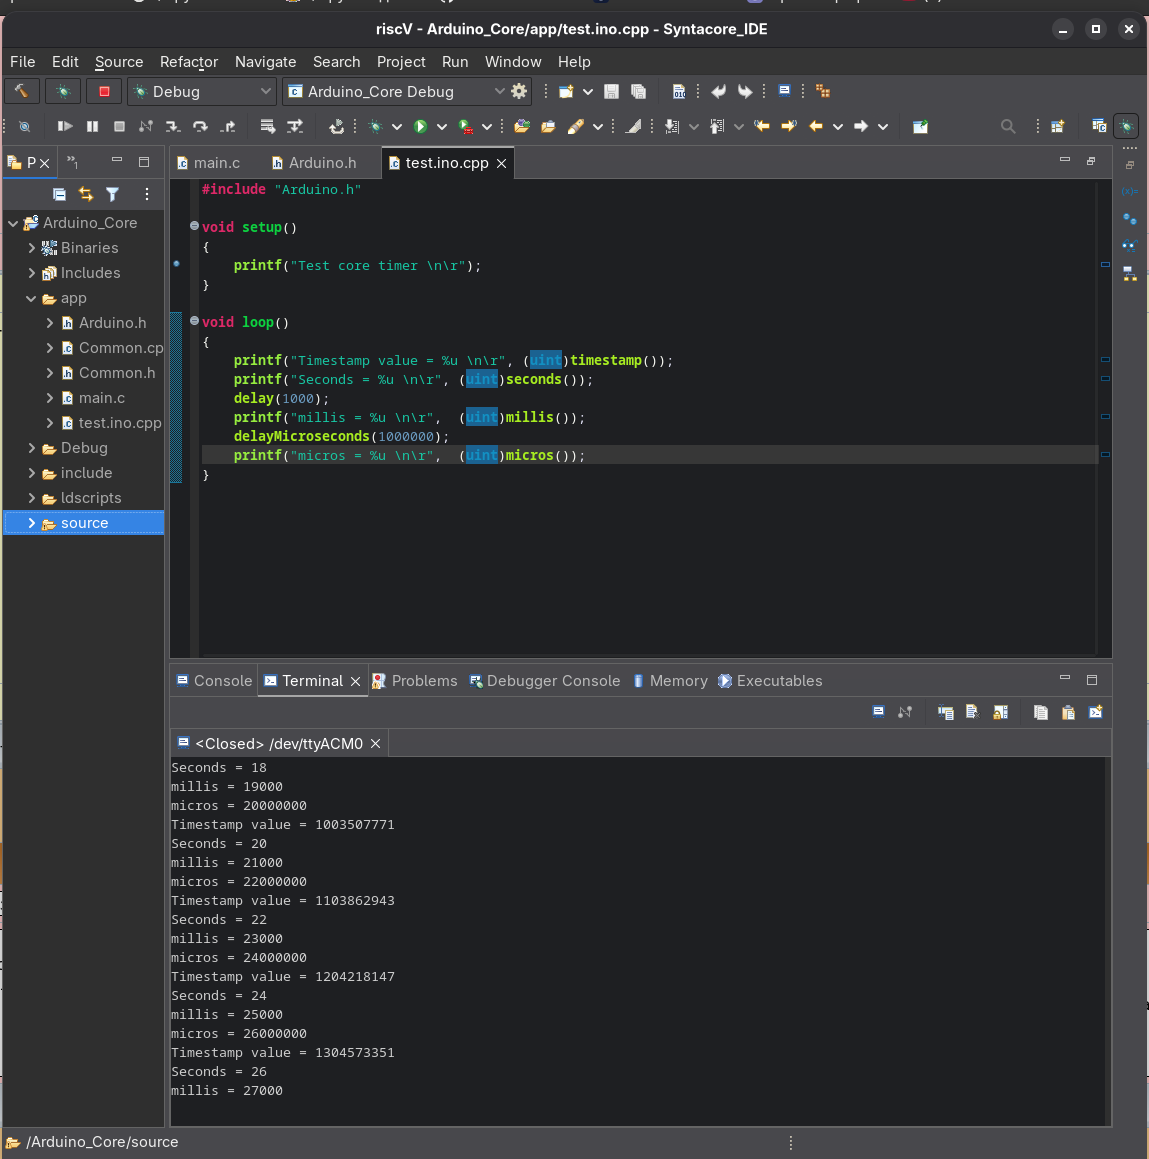The image size is (1149, 1159).
Task: Collapse the setup() function fold marker
Action: click(194, 227)
